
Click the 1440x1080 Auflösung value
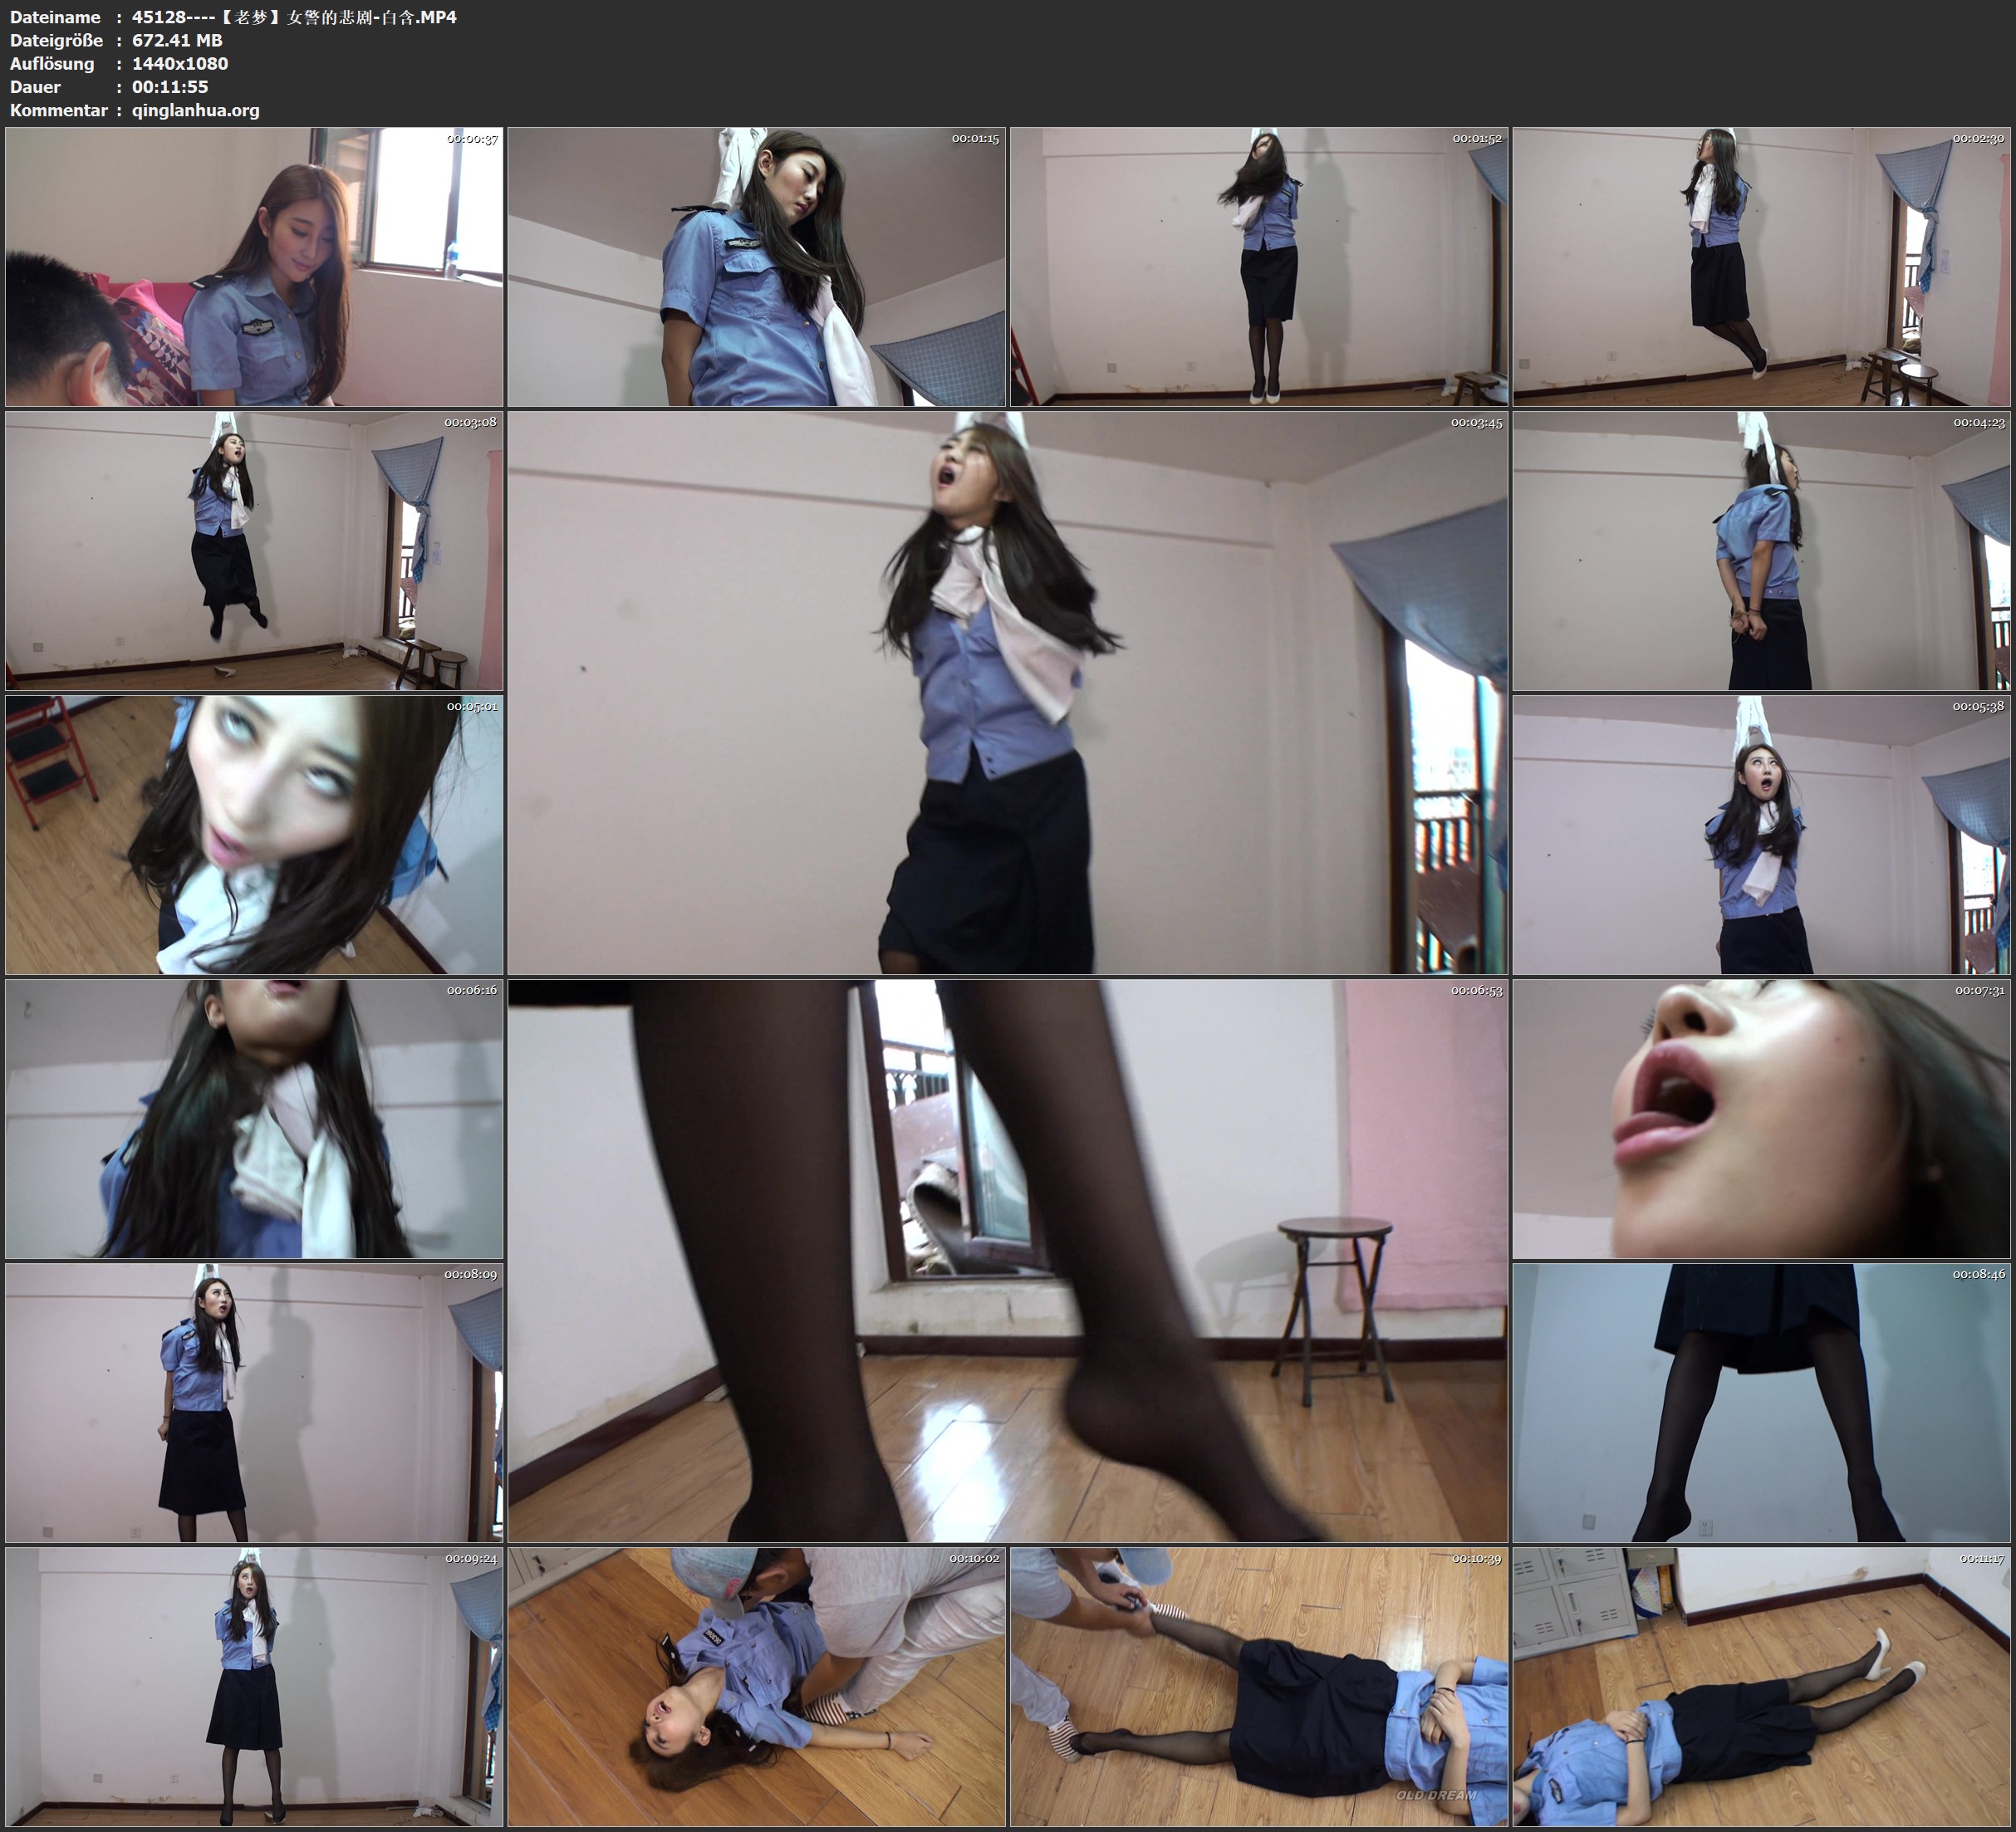[x=180, y=63]
